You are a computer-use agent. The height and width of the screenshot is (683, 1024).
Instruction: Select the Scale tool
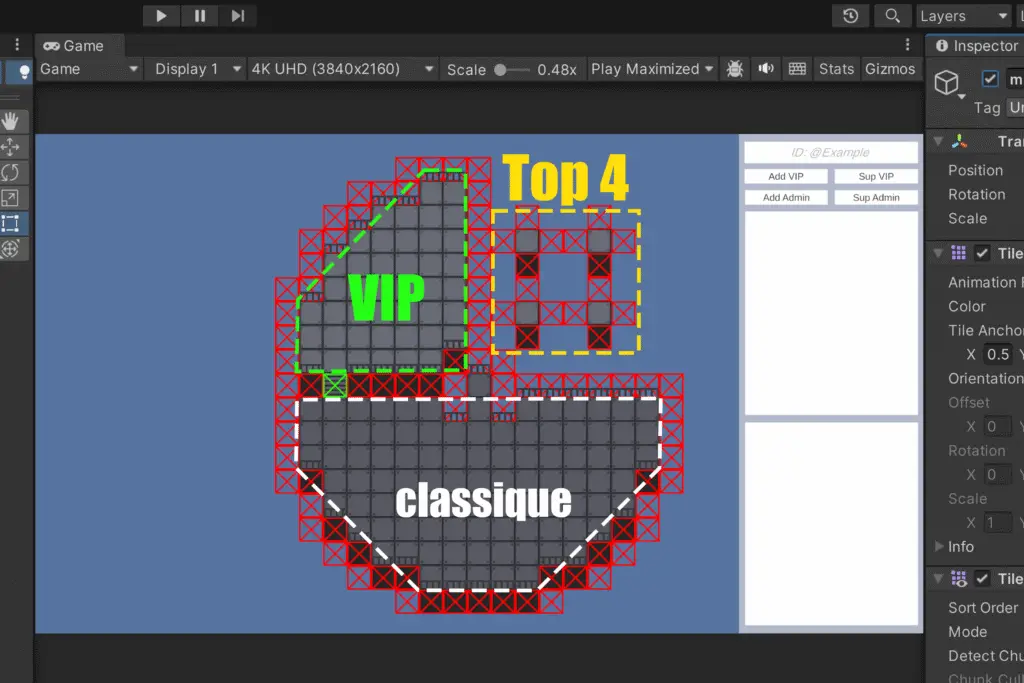tap(11, 198)
